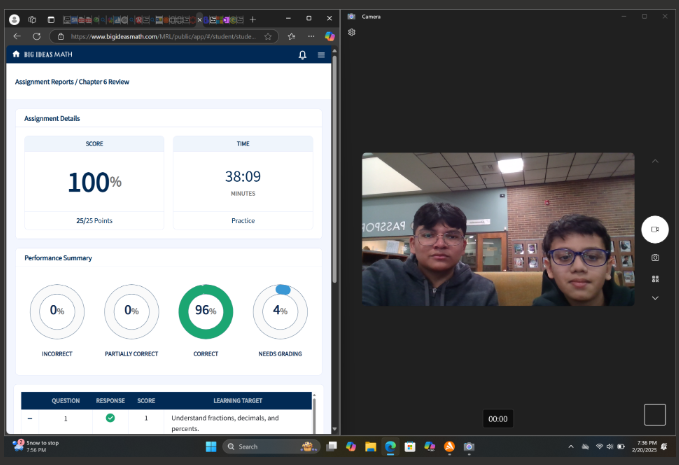The width and height of the screenshot is (679, 465).
Task: Collapse question 1 row
Action: pos(30,418)
